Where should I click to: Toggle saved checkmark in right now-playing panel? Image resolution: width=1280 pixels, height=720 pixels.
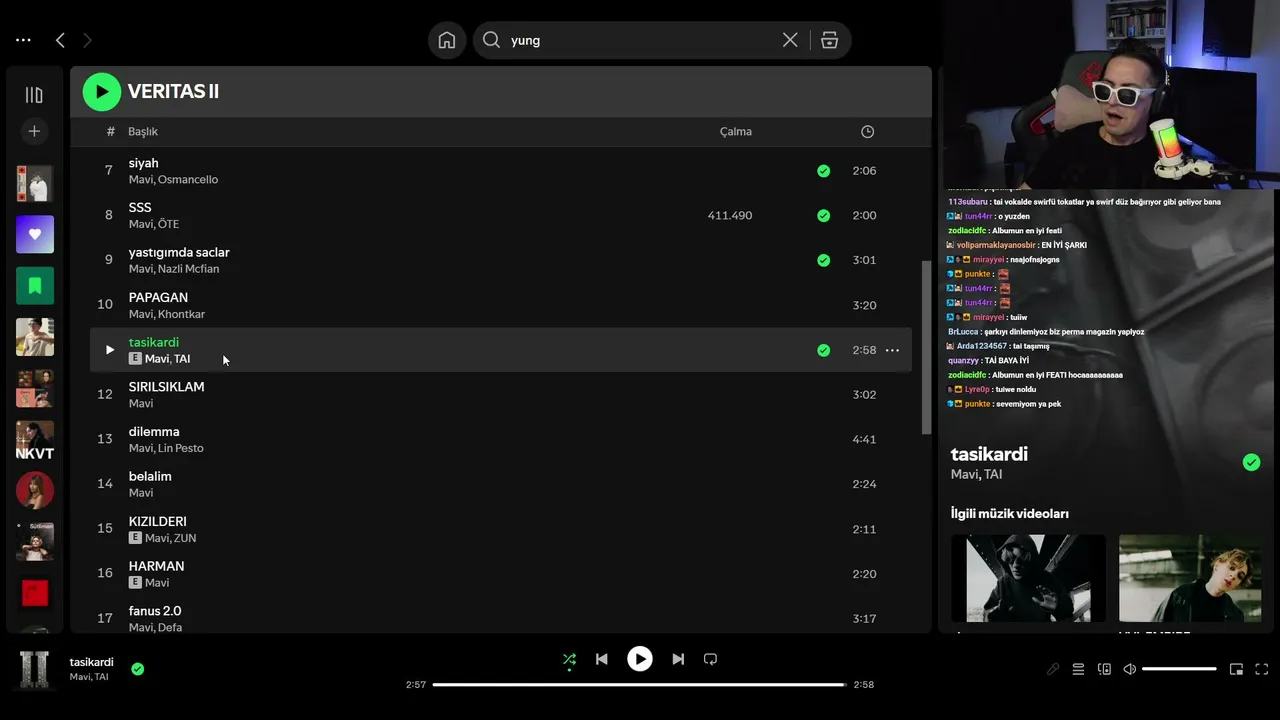point(1251,462)
